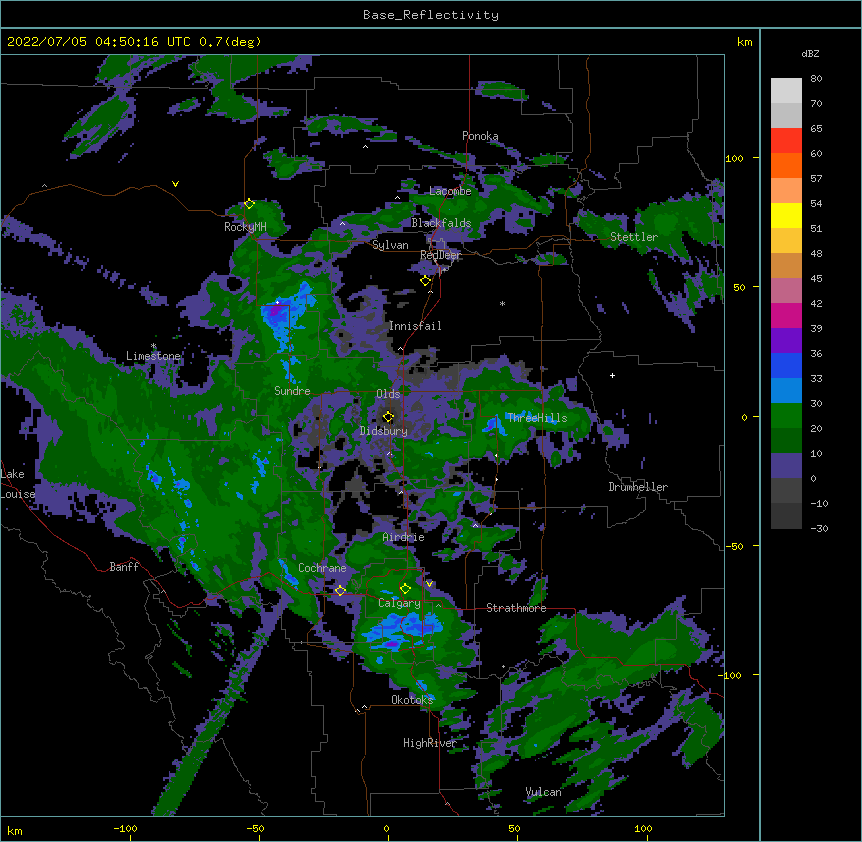Viewport: 862px width, 842px height.
Task: Click the RockyMH label
Action: tap(245, 226)
